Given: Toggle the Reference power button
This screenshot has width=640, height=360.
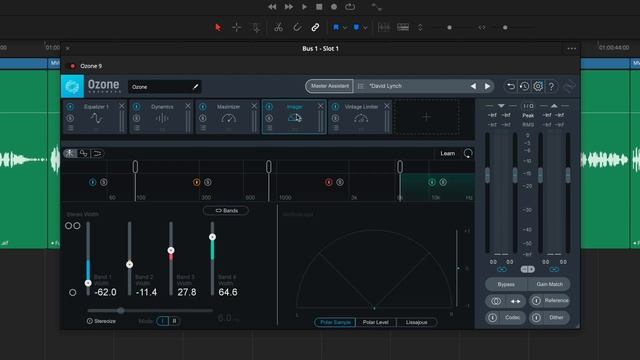Looking at the screenshot, I should coord(536,301).
